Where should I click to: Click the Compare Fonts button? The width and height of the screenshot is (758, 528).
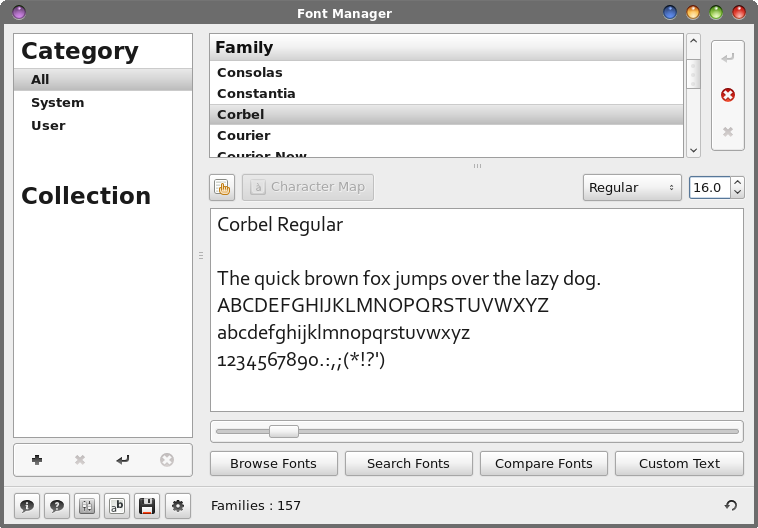coord(543,464)
